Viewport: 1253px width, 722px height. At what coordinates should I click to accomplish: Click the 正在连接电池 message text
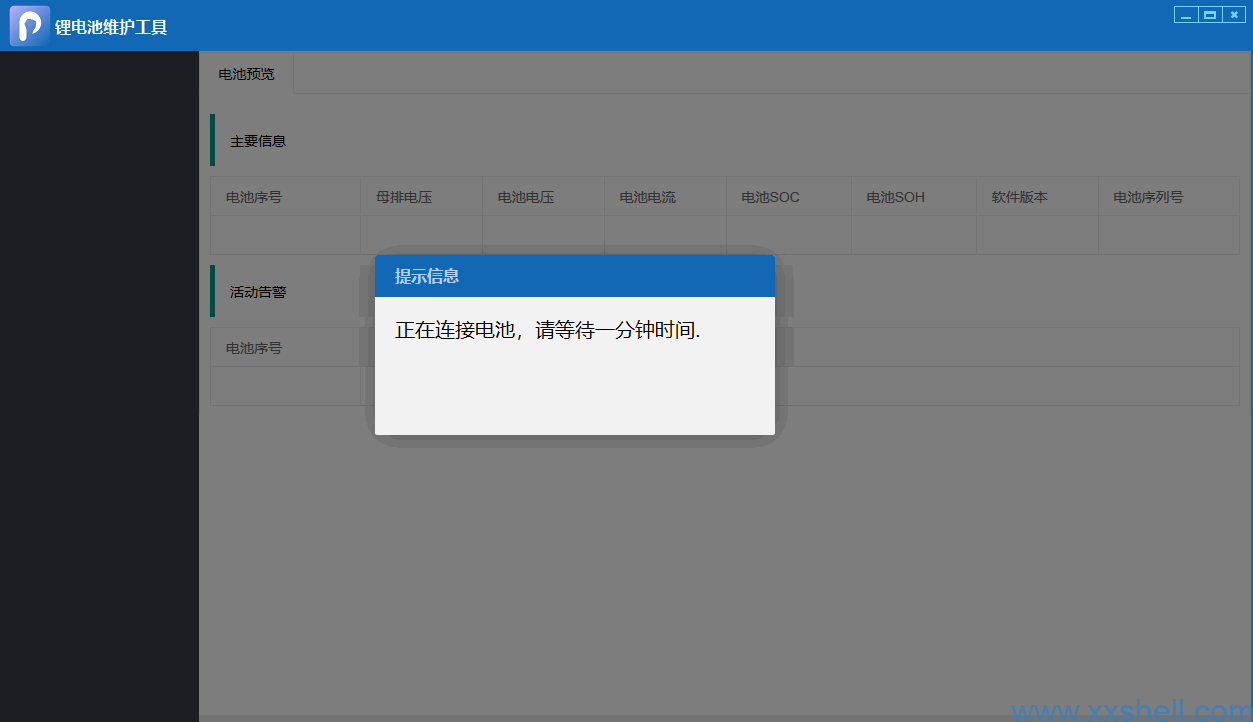547,330
